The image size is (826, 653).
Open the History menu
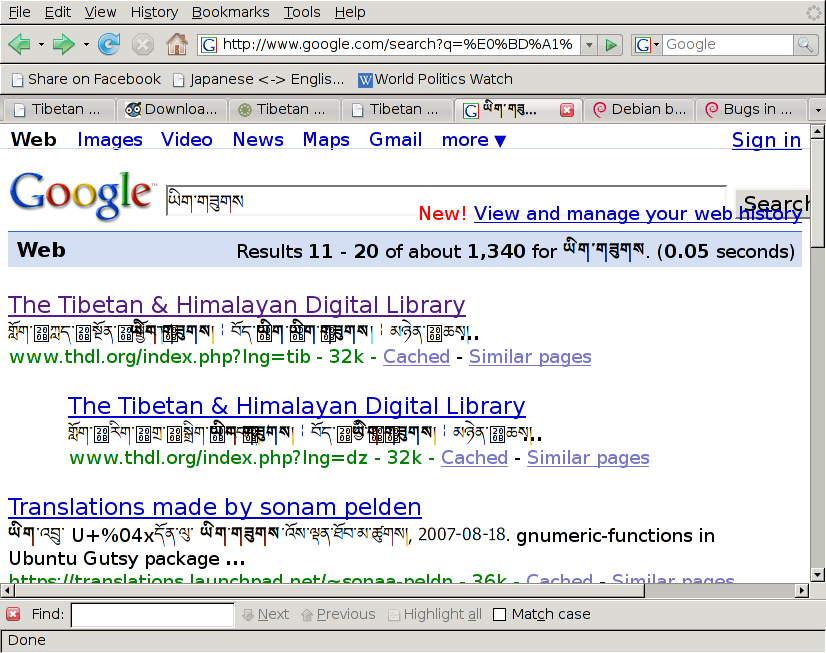coord(154,12)
